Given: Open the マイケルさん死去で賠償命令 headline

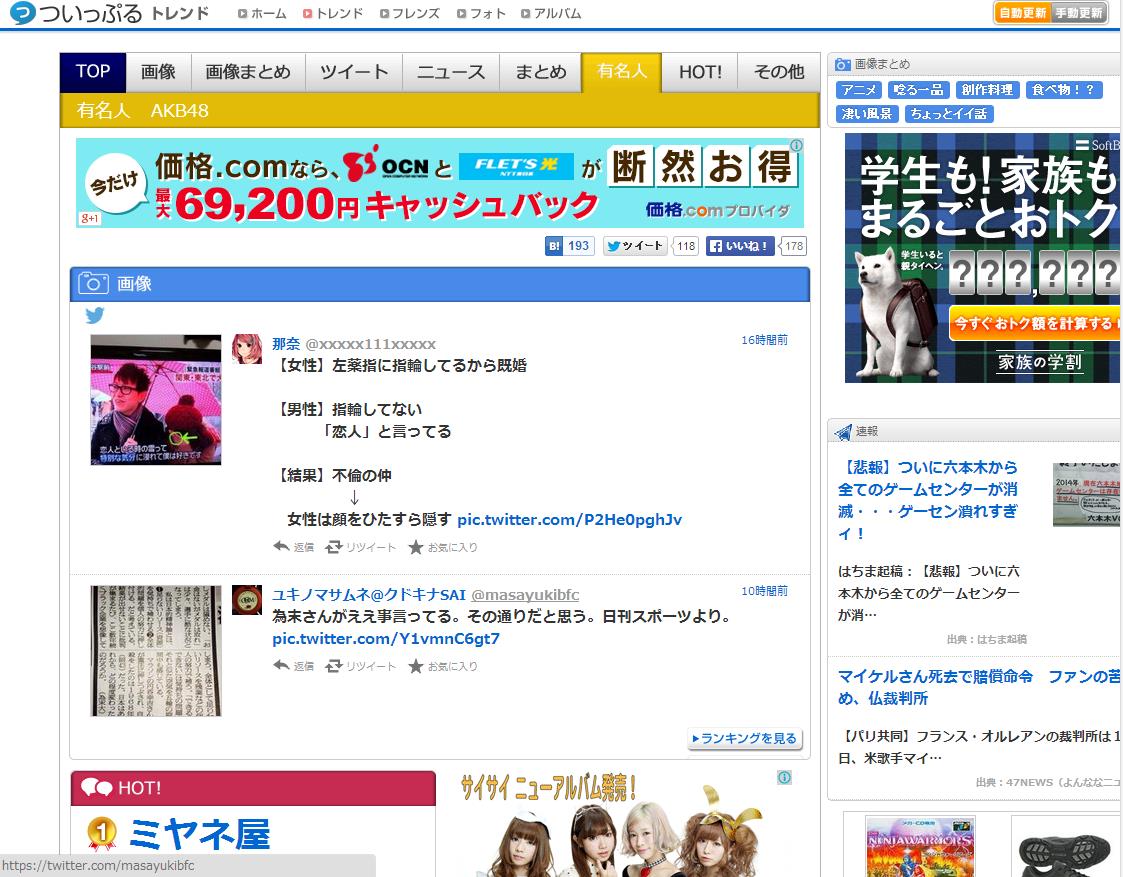Looking at the screenshot, I should [979, 687].
